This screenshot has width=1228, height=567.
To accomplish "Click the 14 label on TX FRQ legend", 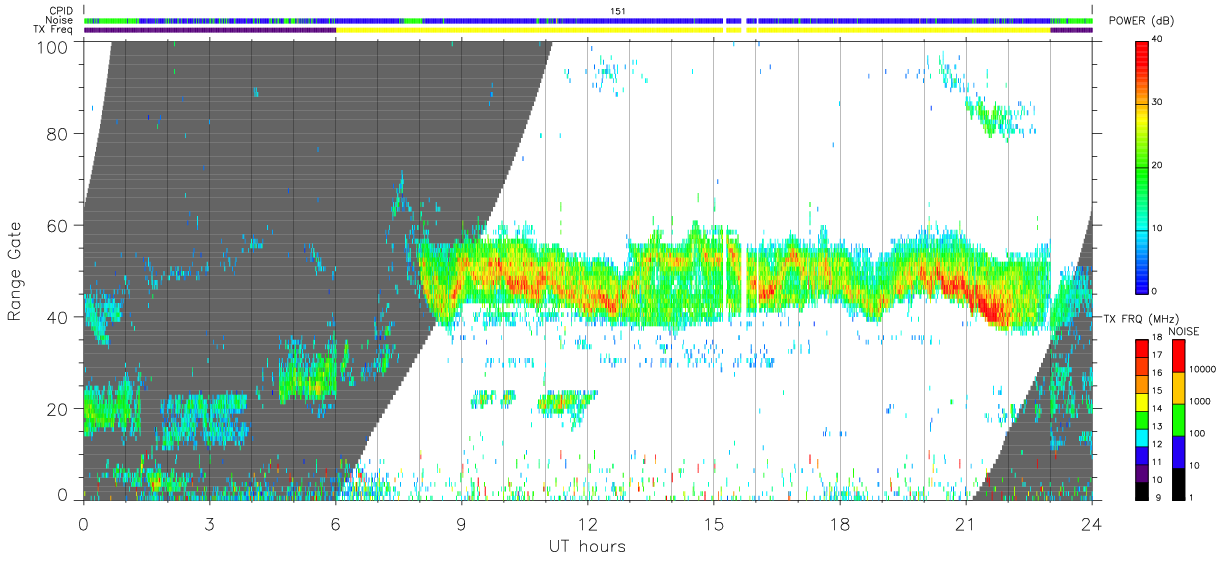I will (1157, 410).
